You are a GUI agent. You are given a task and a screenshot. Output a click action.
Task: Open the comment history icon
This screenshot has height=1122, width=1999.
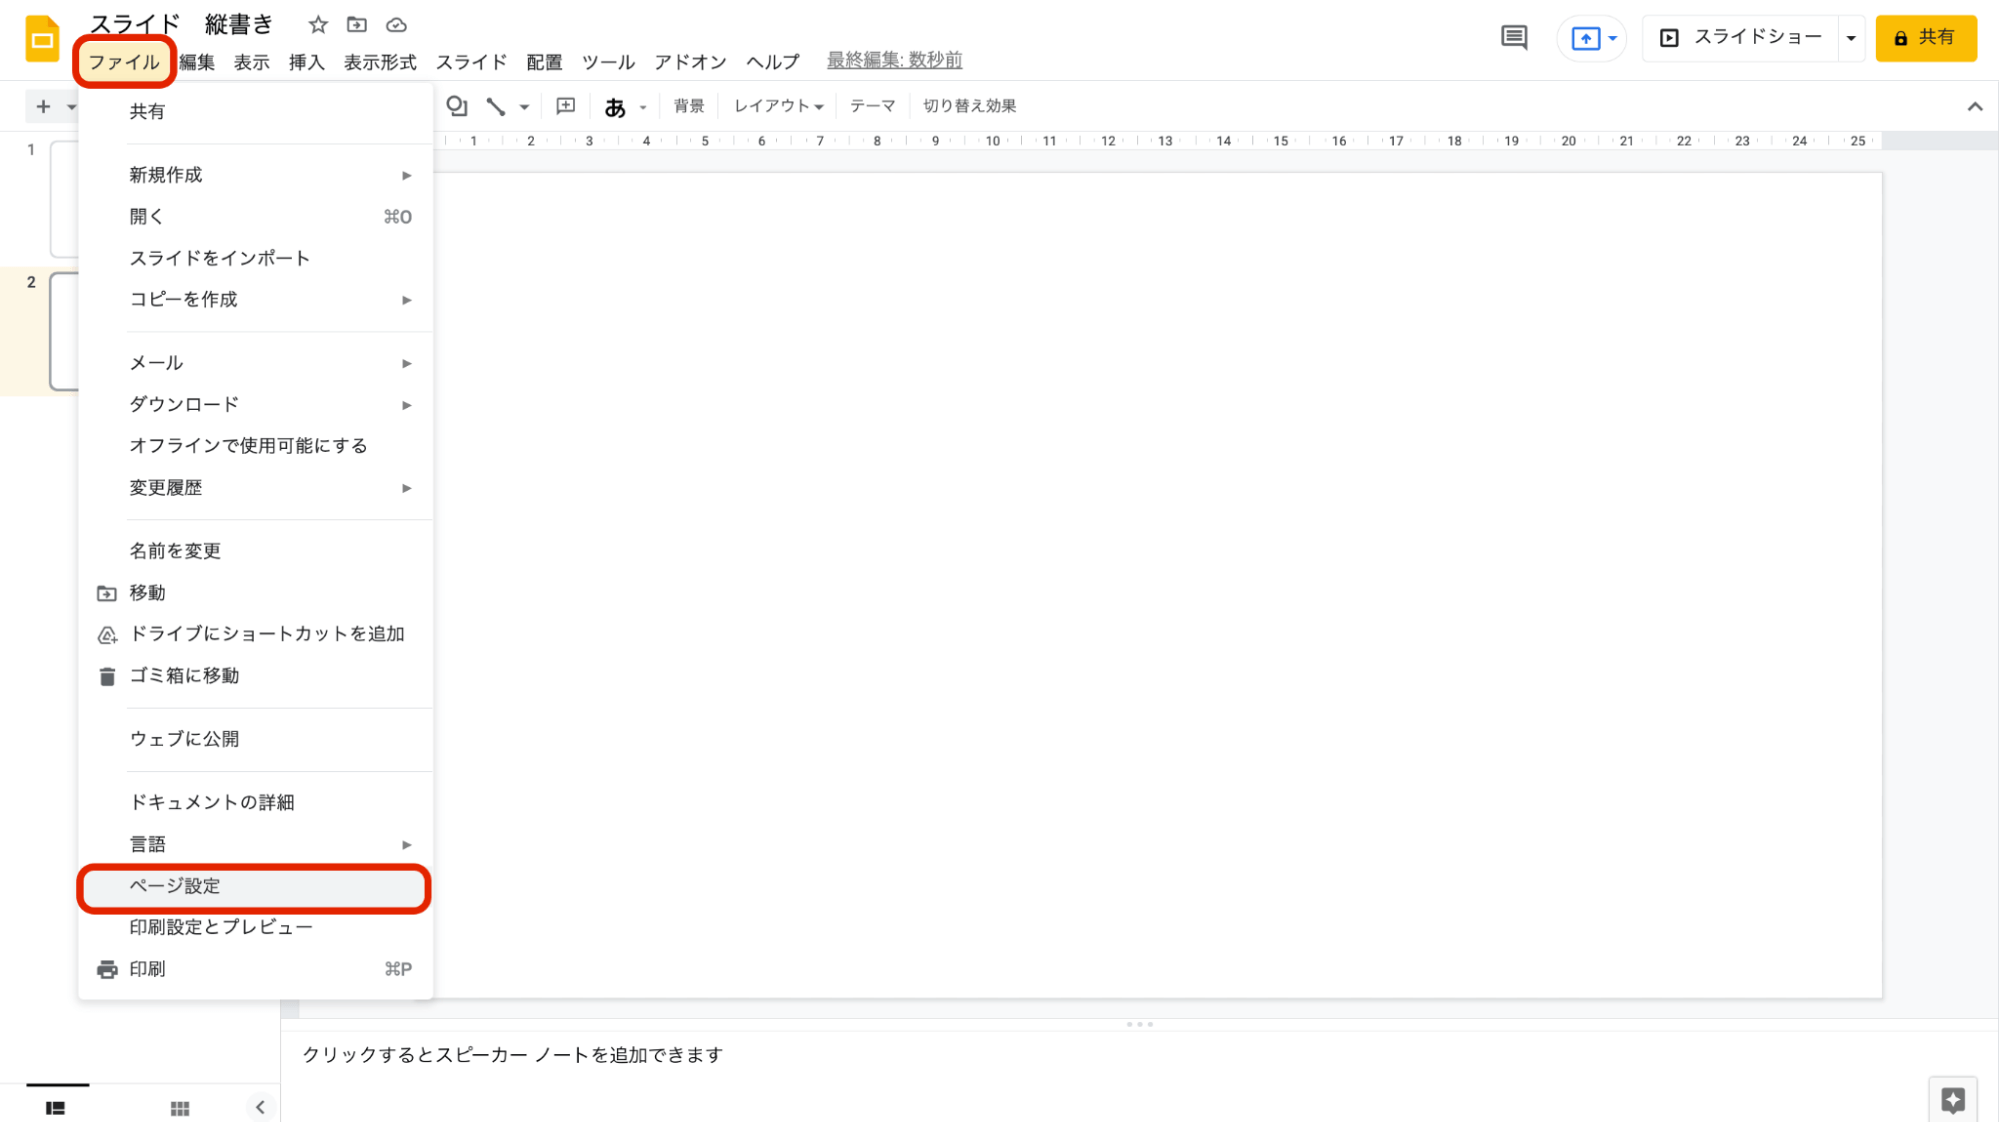click(1514, 38)
